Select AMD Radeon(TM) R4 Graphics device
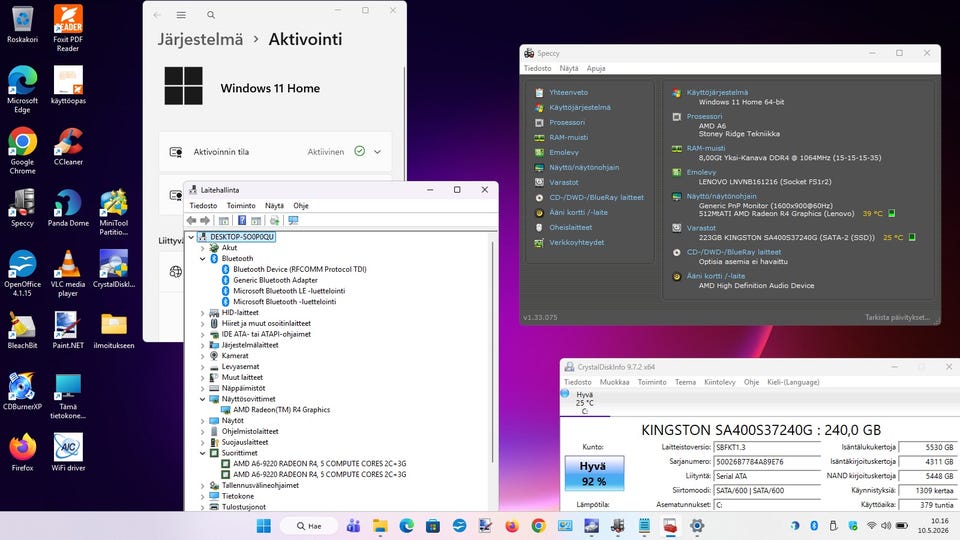This screenshot has width=960, height=540. [x=281, y=410]
